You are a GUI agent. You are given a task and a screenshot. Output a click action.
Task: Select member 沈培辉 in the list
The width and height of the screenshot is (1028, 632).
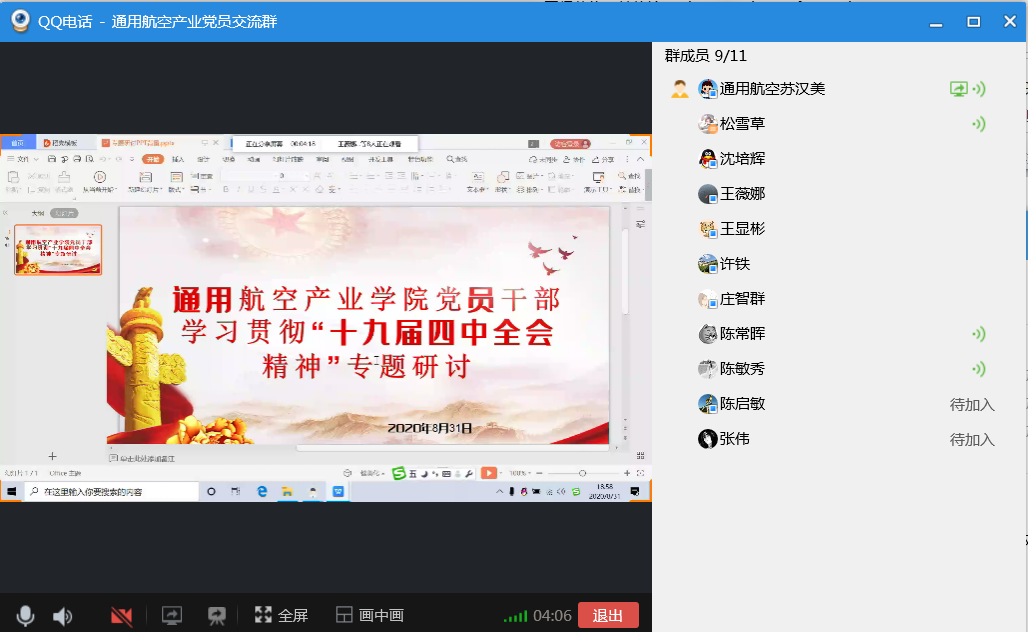[x=742, y=159]
